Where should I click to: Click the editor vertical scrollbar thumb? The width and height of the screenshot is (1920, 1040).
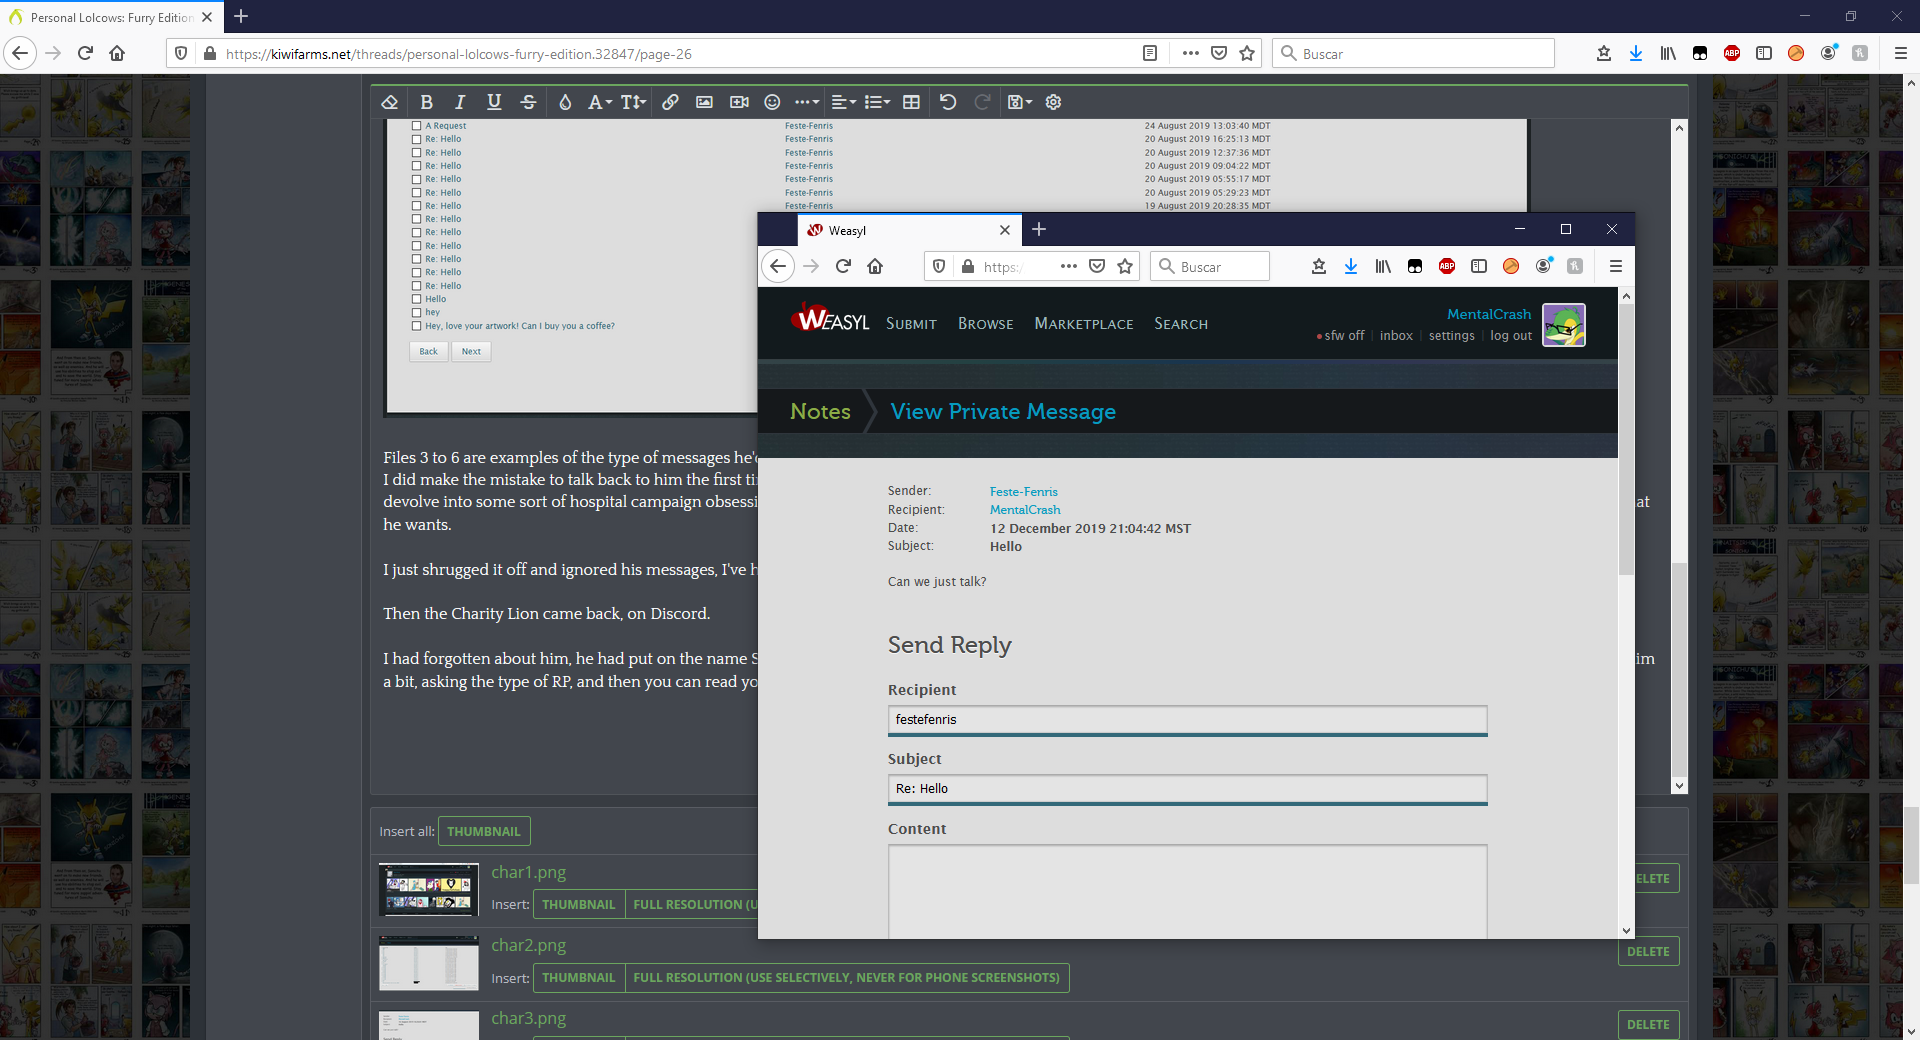[x=1679, y=670]
